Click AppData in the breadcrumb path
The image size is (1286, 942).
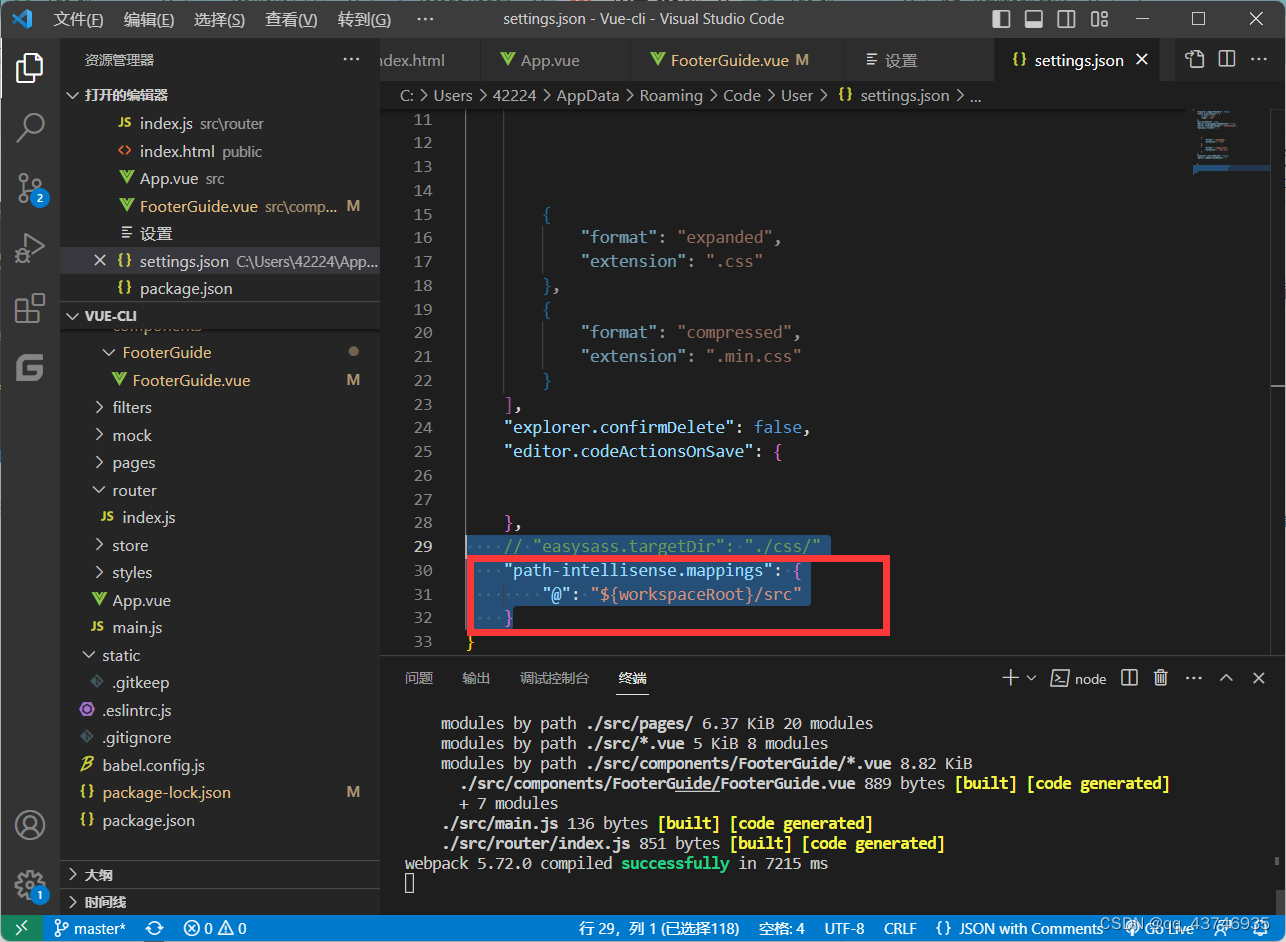click(588, 95)
